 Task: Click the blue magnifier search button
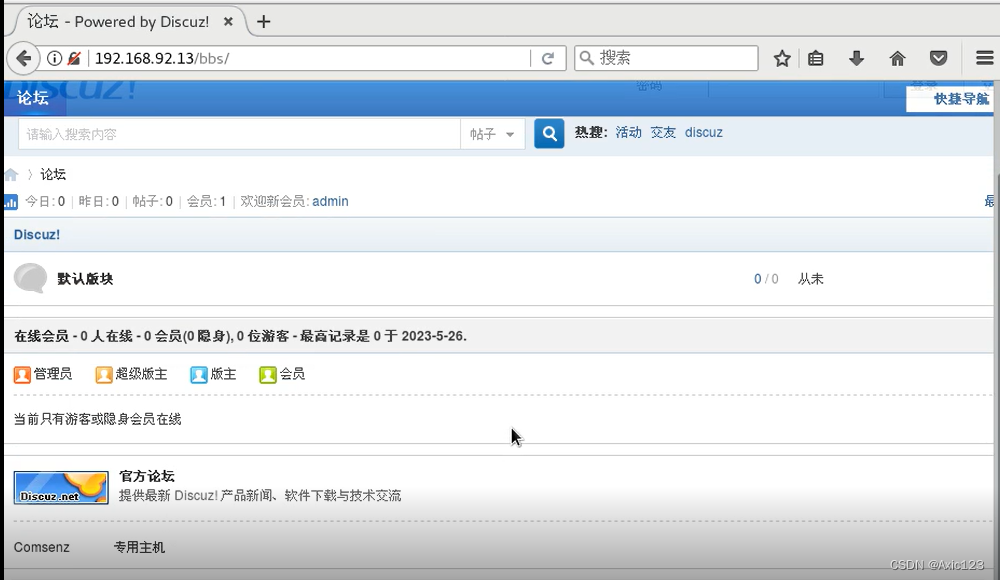click(548, 132)
